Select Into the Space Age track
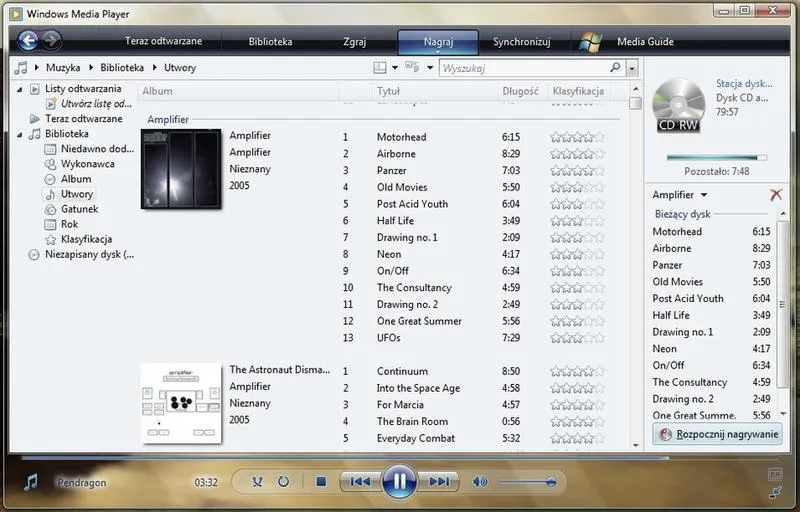This screenshot has height=512, width=800. tap(418, 388)
